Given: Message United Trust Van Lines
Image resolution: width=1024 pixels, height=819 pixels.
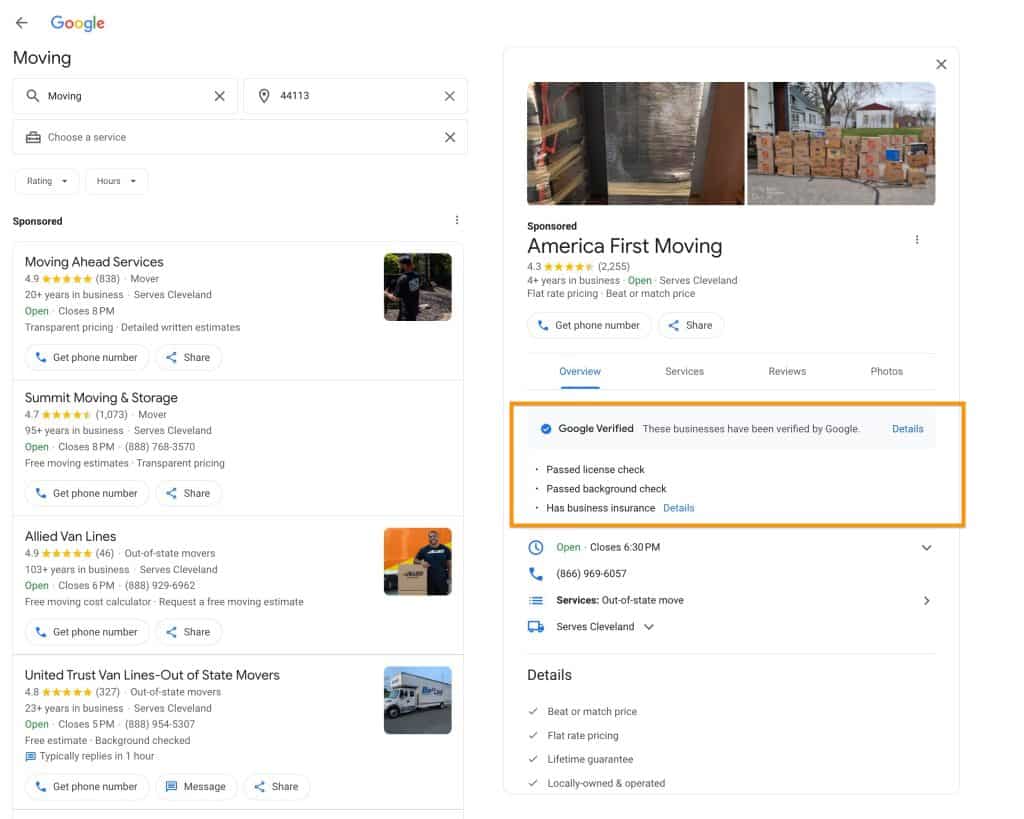Looking at the screenshot, I should click(196, 786).
